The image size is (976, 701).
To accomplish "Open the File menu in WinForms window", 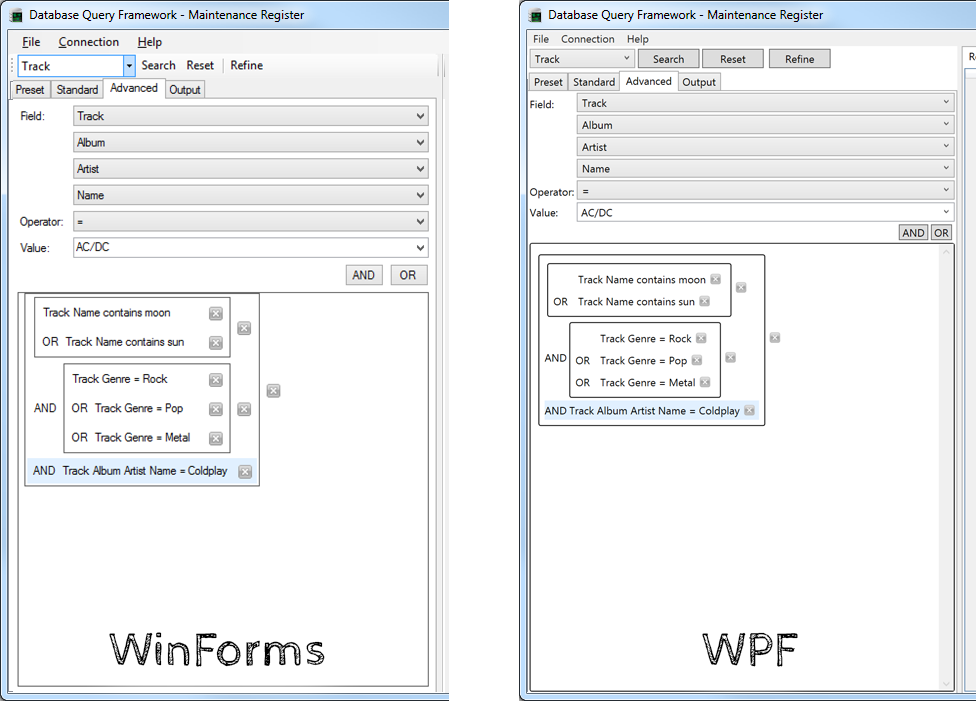I will pyautogui.click(x=31, y=42).
